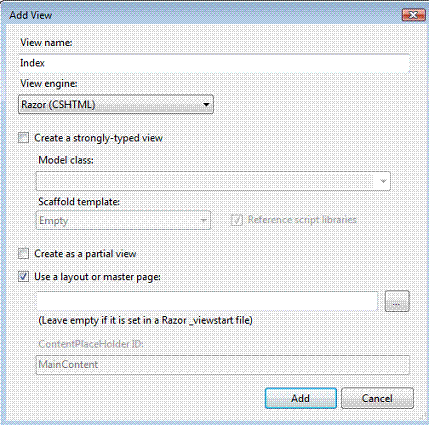Enable Create a strongly-typed view checkbox
The width and height of the screenshot is (429, 425).
click(x=23, y=138)
